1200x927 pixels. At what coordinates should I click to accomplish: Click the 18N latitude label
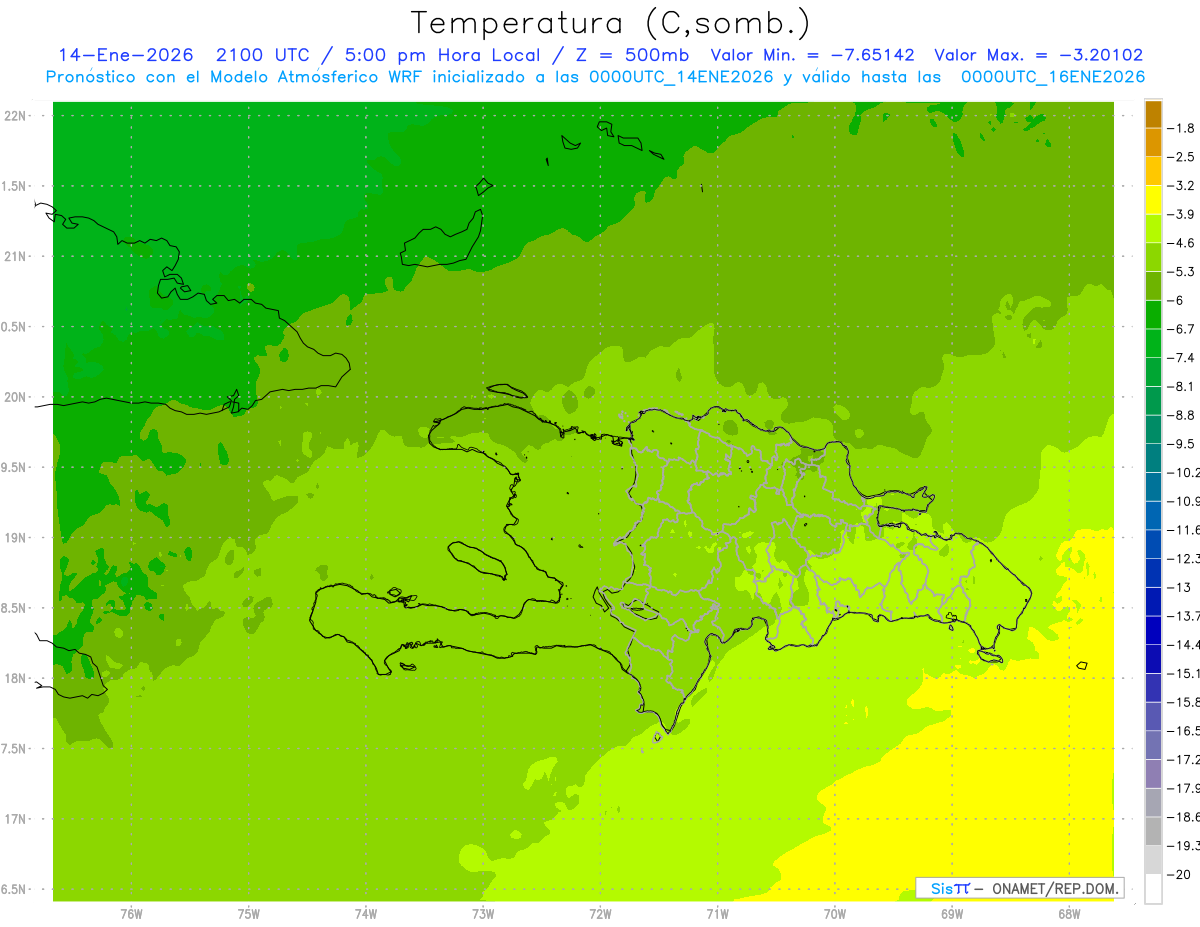17,679
